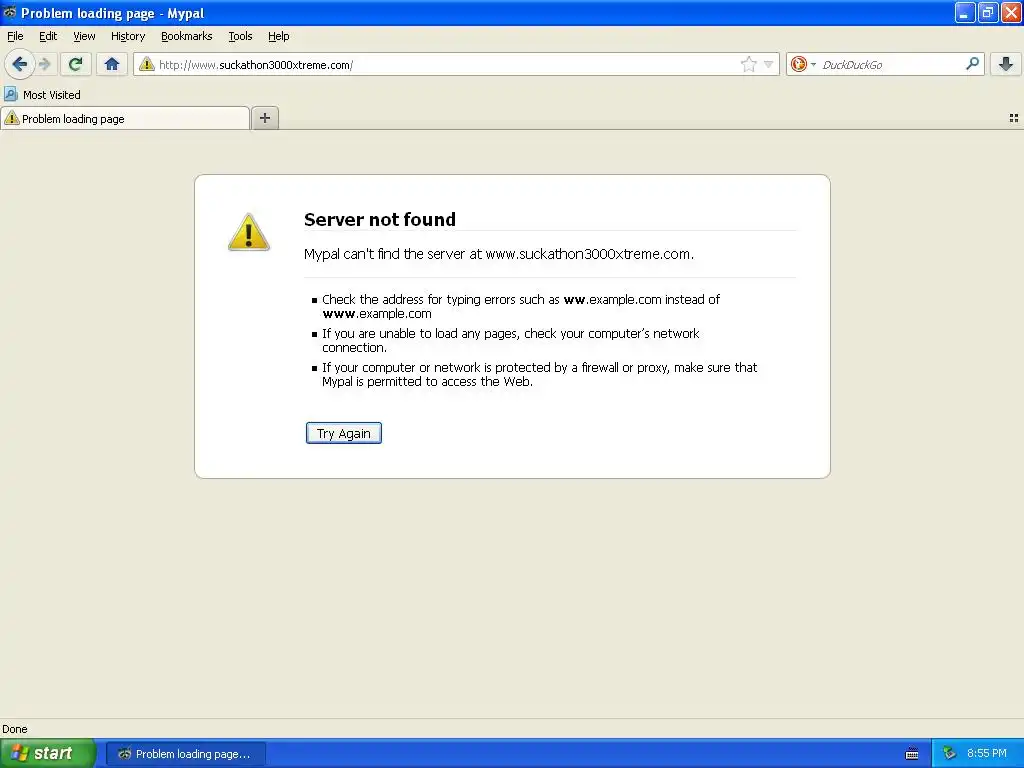1024x768 pixels.
Task: Click the network tray icon near clock
Action: click(x=949, y=754)
